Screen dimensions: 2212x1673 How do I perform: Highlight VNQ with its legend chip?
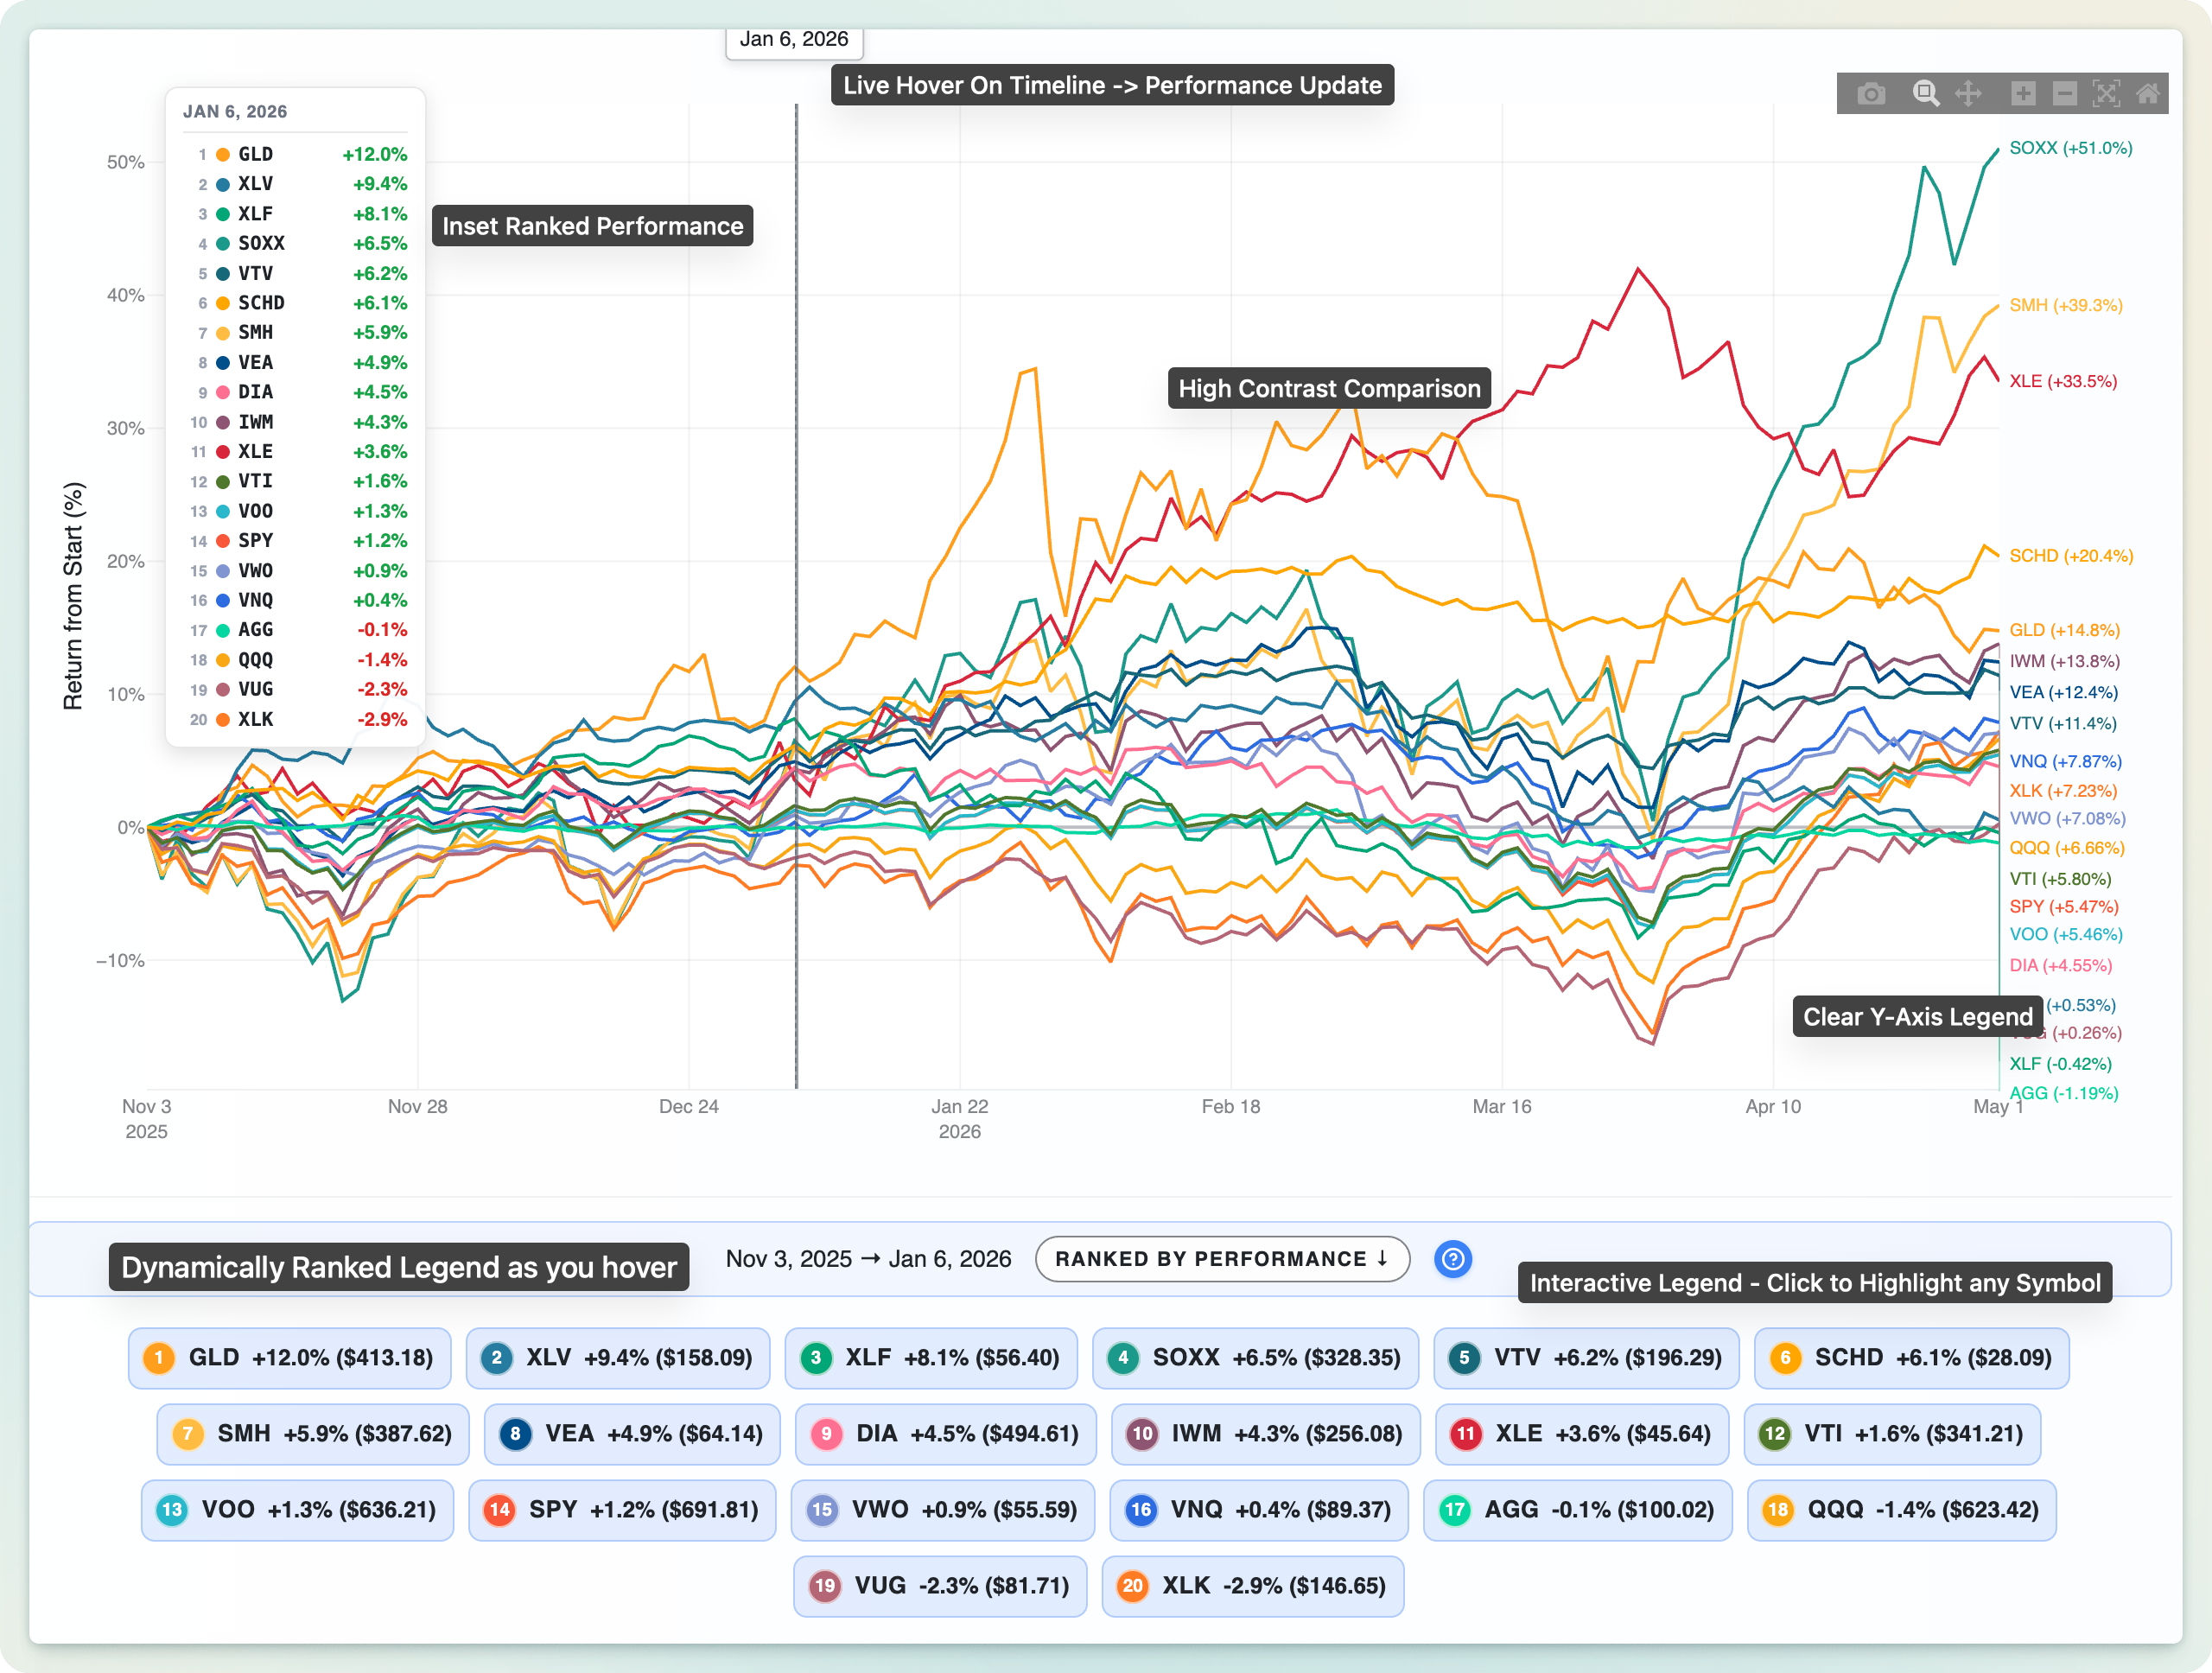click(1258, 1509)
